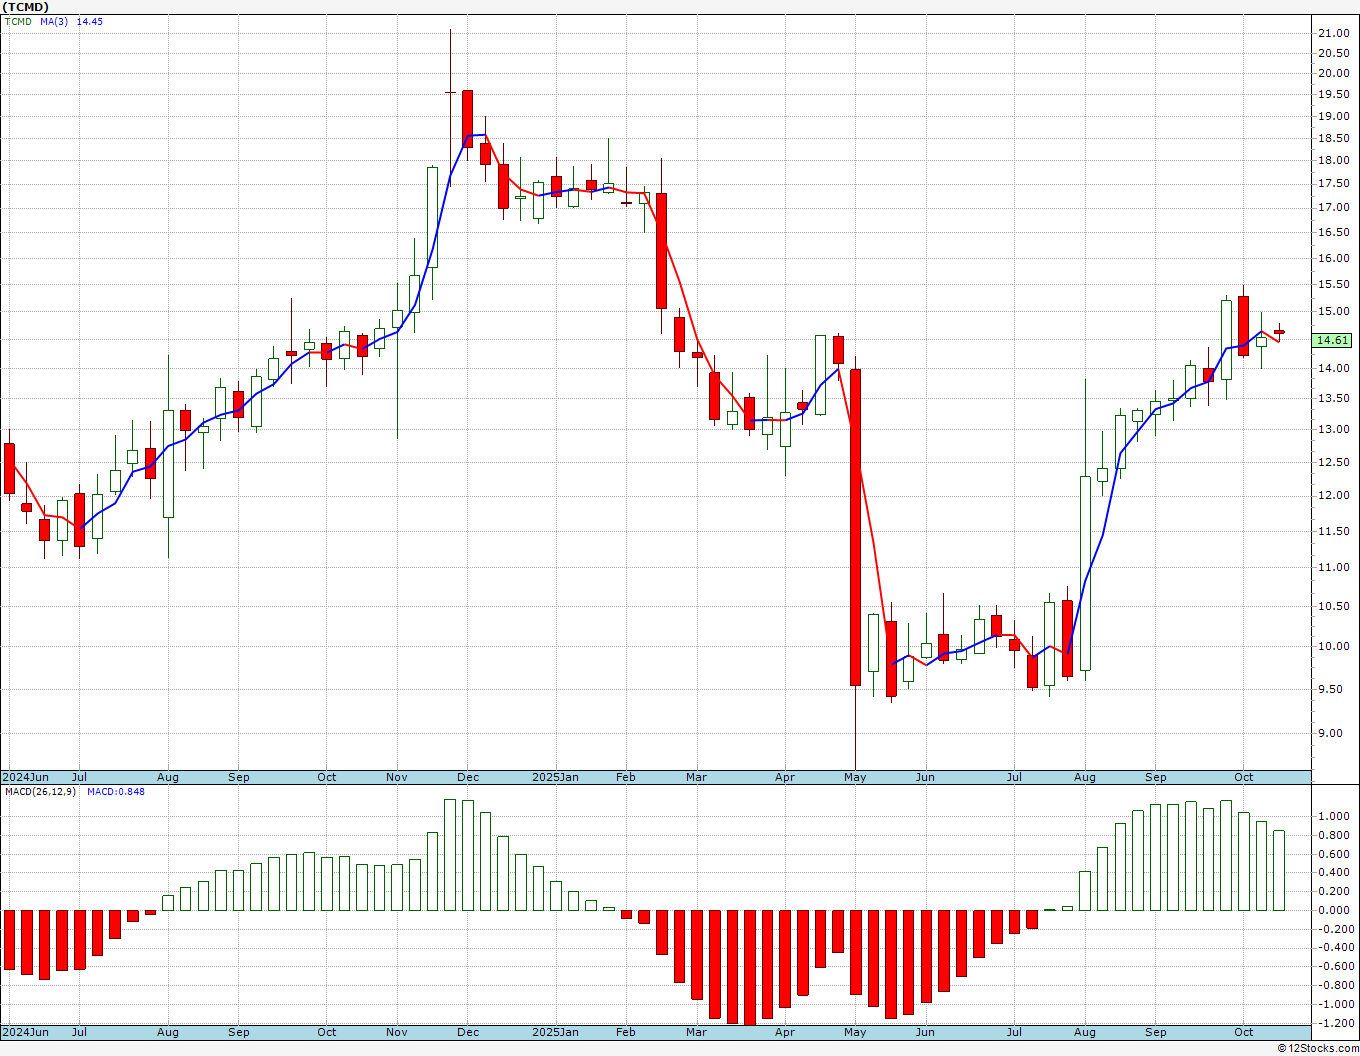The image size is (1360, 1056).
Task: Select the MACD:0.848 value label
Action: (x=116, y=791)
